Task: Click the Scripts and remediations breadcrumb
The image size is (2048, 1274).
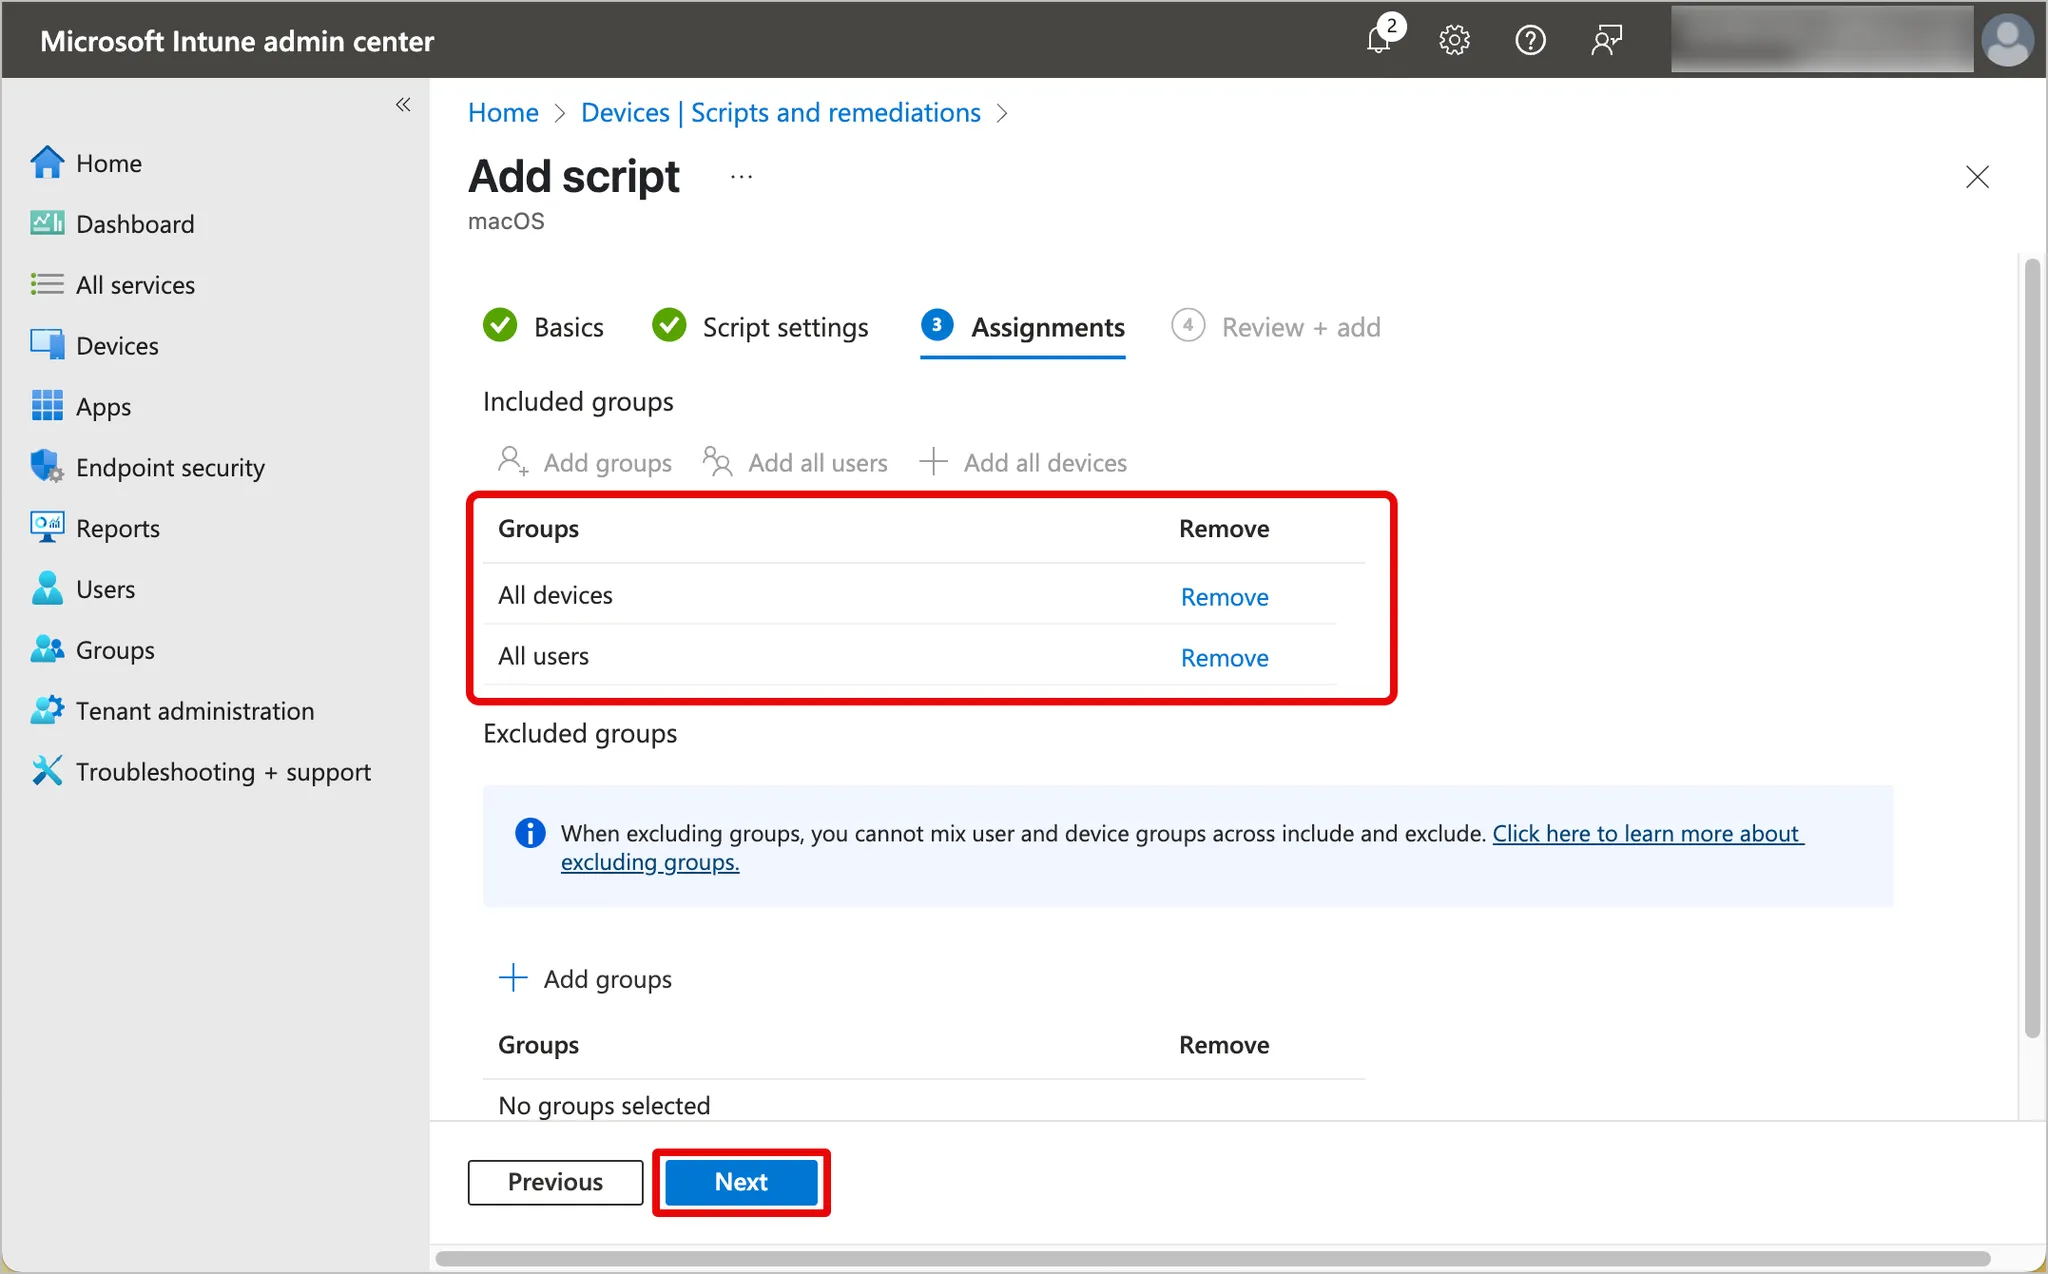Action: (780, 113)
